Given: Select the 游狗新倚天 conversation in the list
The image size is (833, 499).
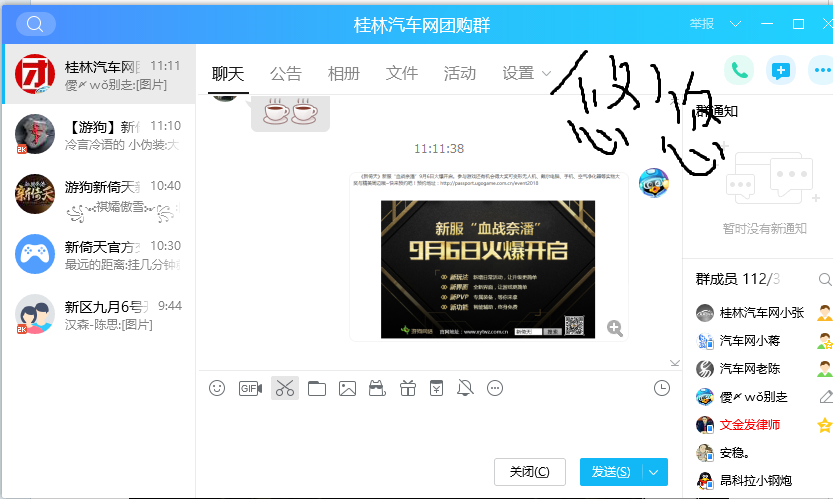Looking at the screenshot, I should [x=98, y=196].
